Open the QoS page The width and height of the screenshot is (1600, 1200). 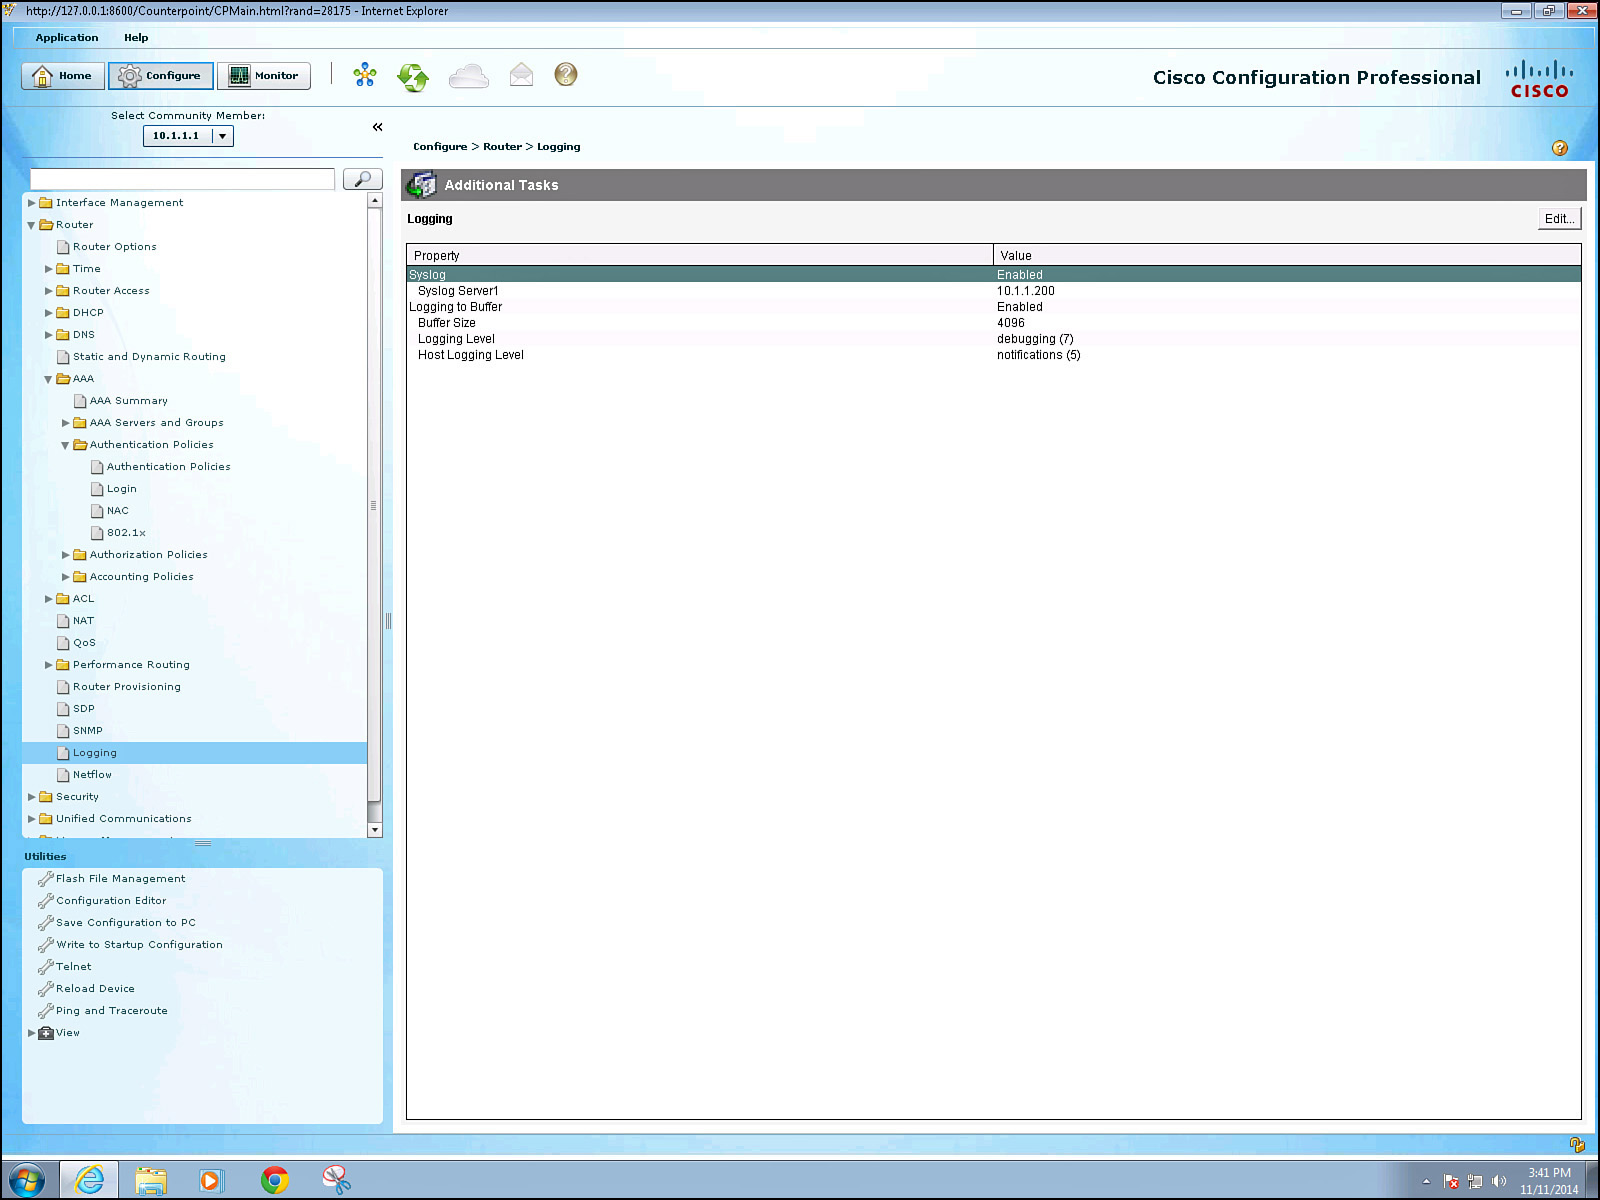point(84,643)
